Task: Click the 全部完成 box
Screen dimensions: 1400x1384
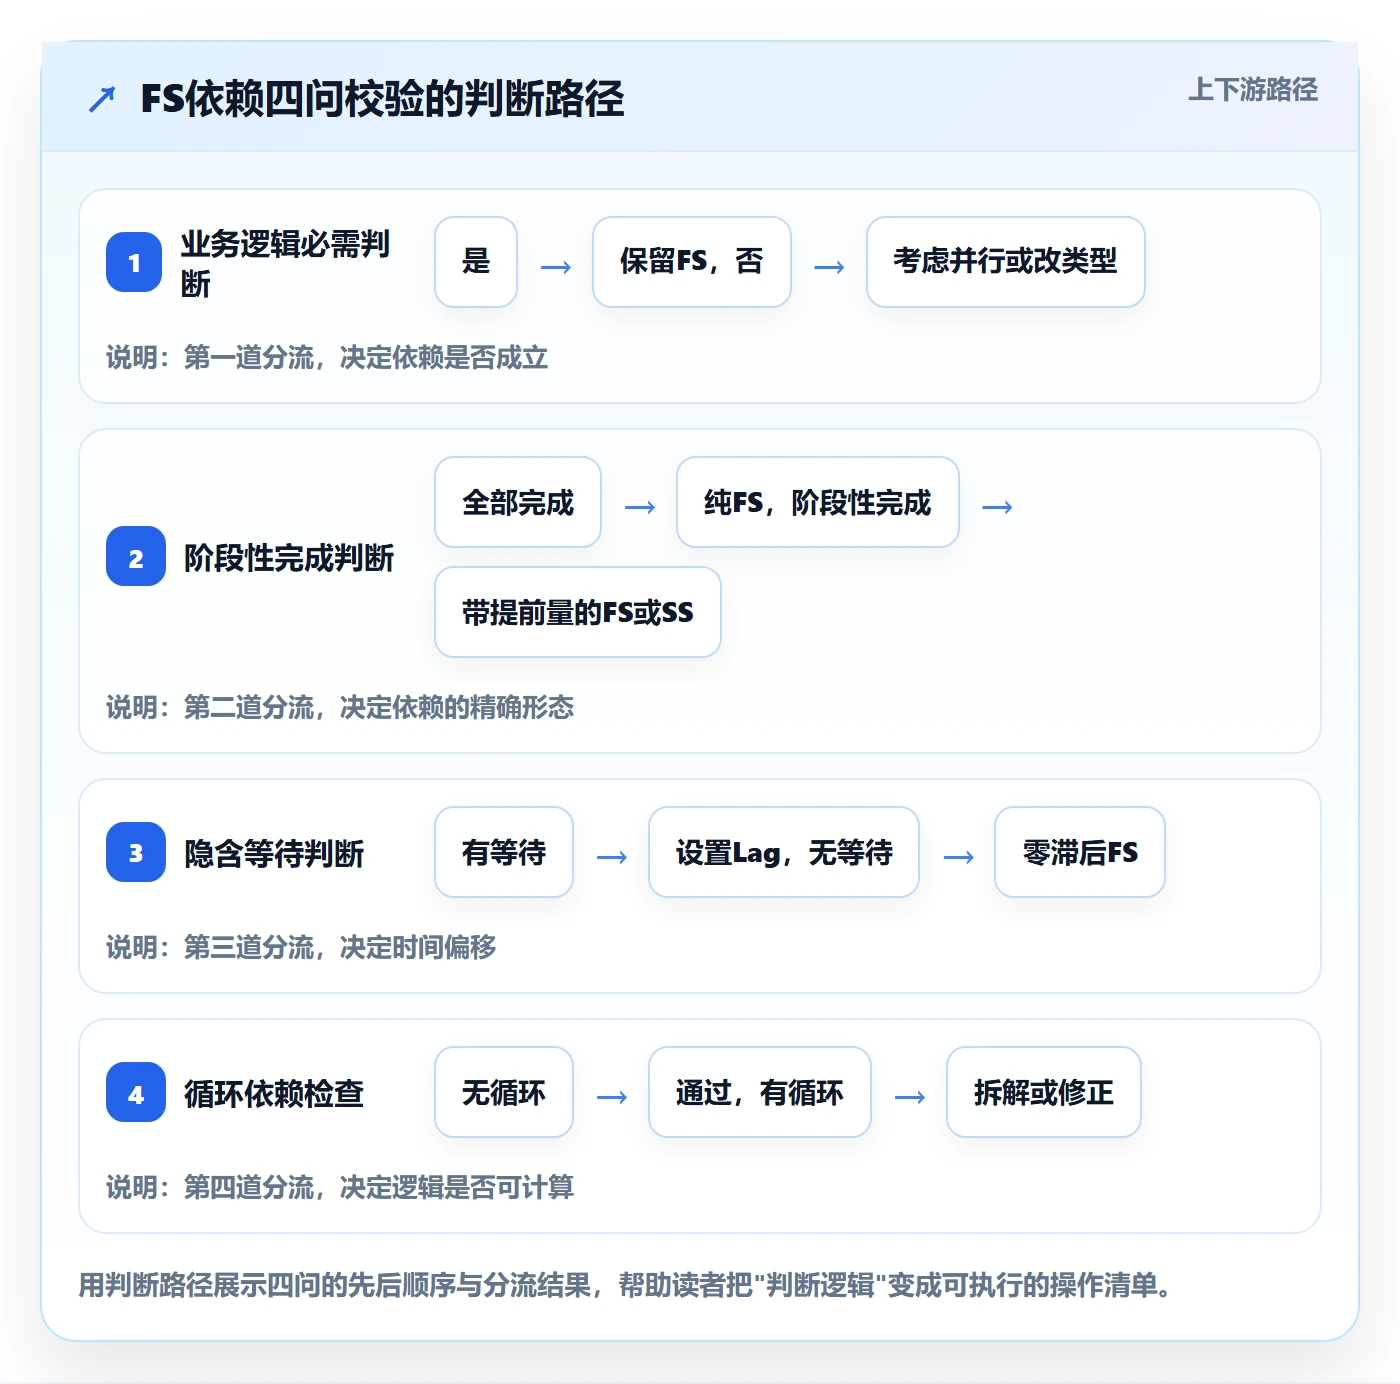Action: (x=518, y=502)
